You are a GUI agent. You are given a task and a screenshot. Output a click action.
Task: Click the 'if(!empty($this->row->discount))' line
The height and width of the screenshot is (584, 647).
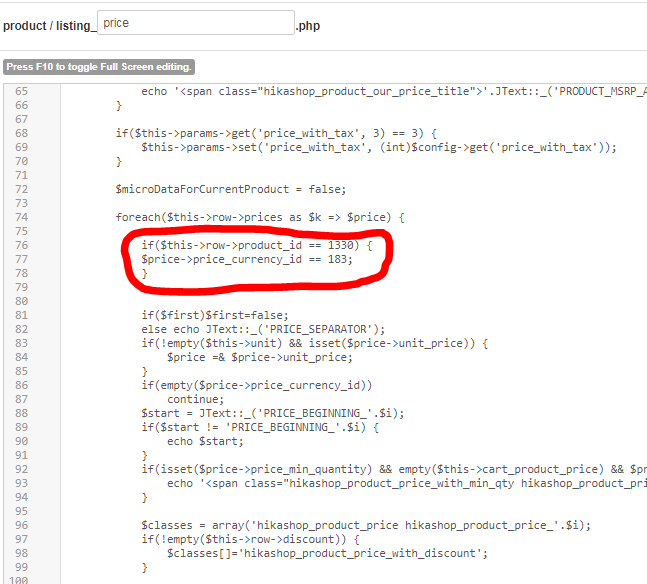click(x=250, y=539)
